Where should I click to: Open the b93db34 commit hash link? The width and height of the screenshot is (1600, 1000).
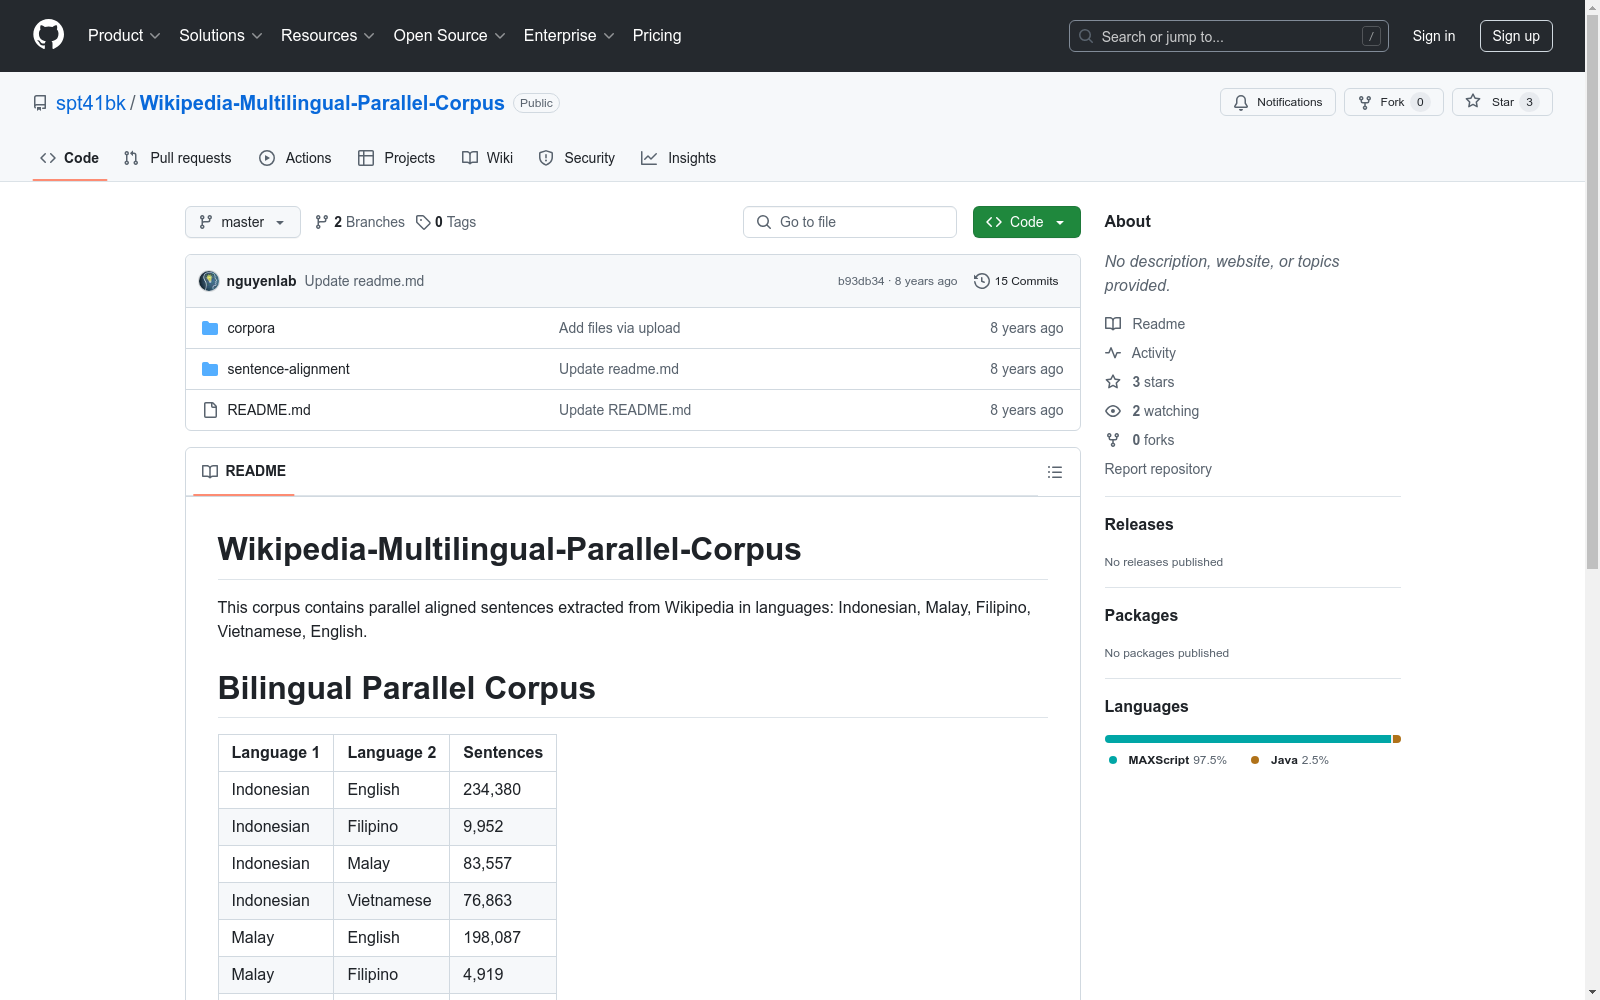point(861,281)
